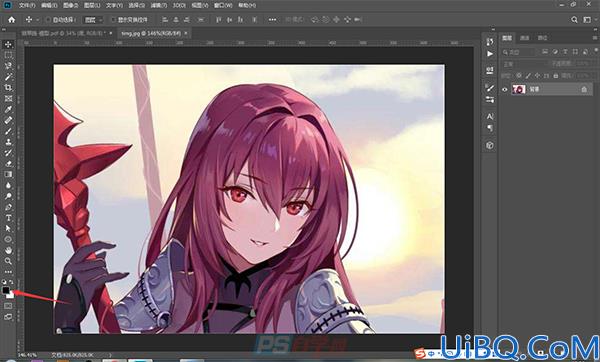Close the timg.jpg document tab

point(186,33)
